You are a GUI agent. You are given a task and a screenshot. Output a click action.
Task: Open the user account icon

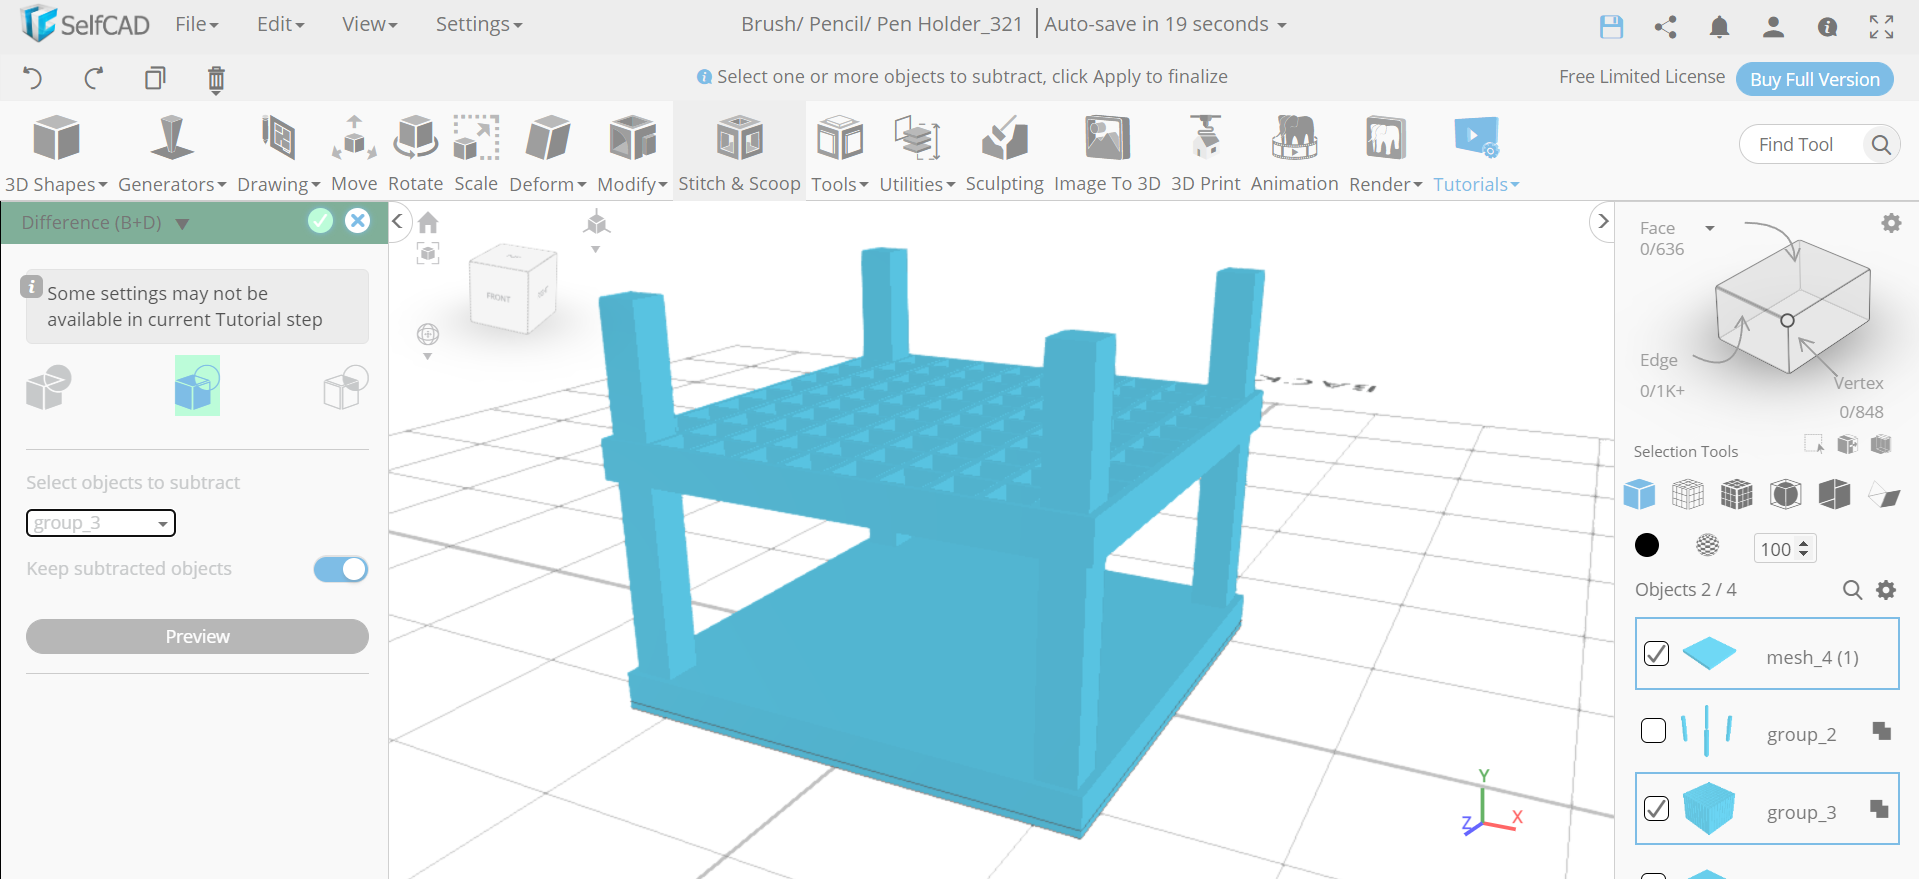pyautogui.click(x=1773, y=27)
